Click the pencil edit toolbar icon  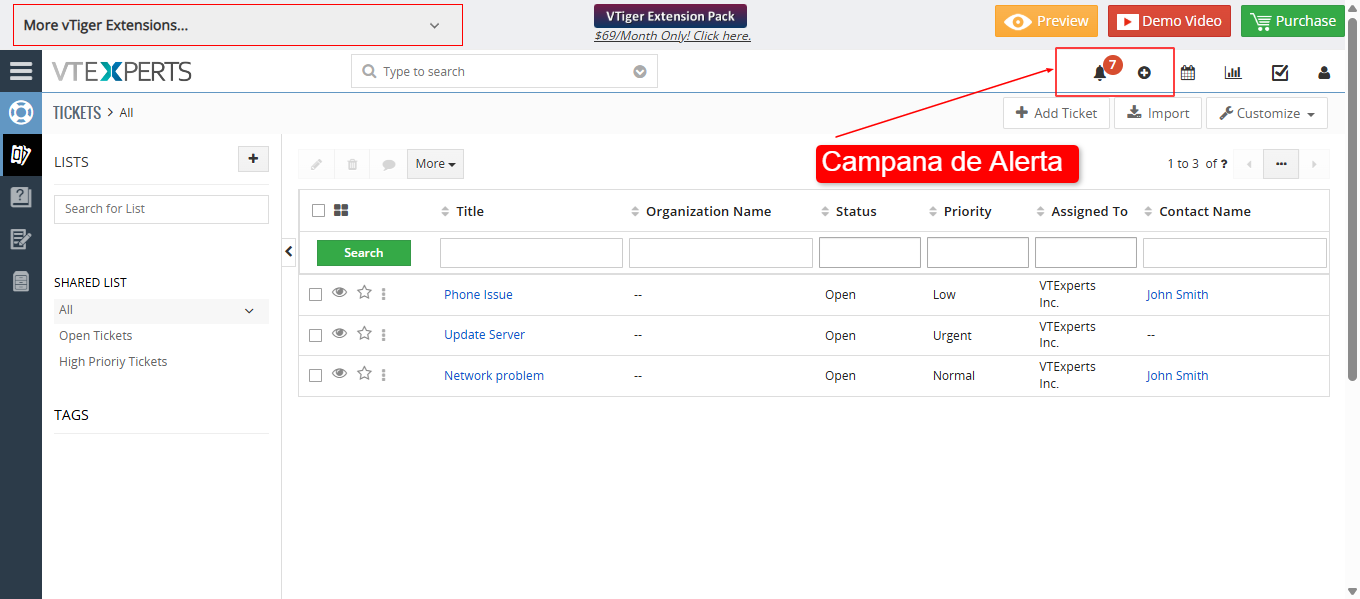(x=316, y=164)
